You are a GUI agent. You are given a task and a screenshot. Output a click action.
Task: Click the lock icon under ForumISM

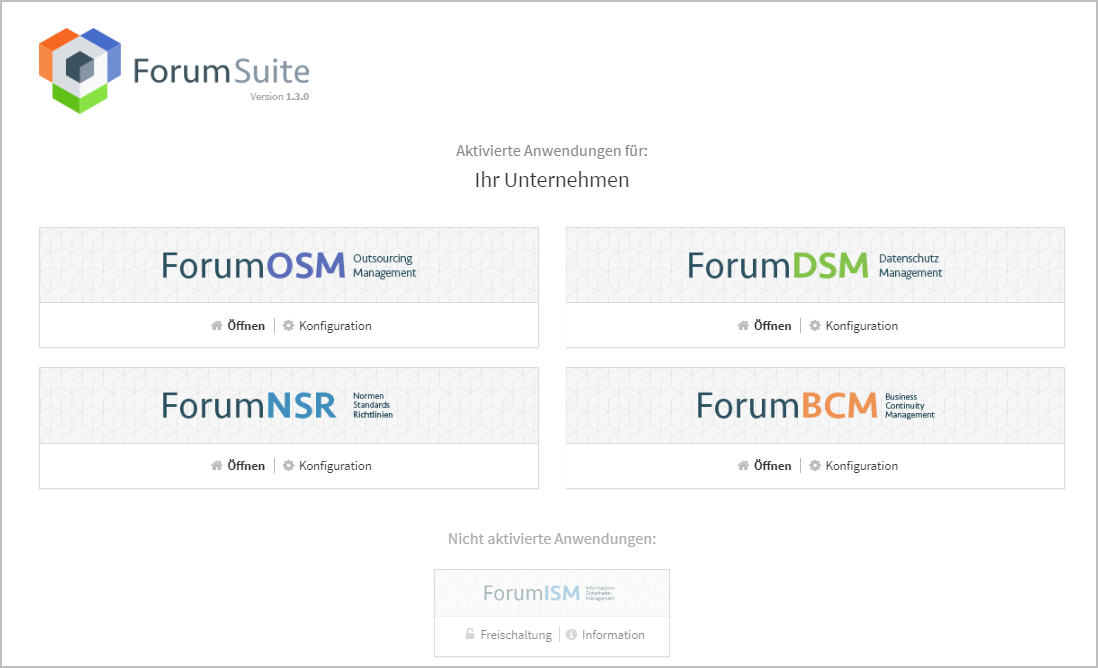470,635
